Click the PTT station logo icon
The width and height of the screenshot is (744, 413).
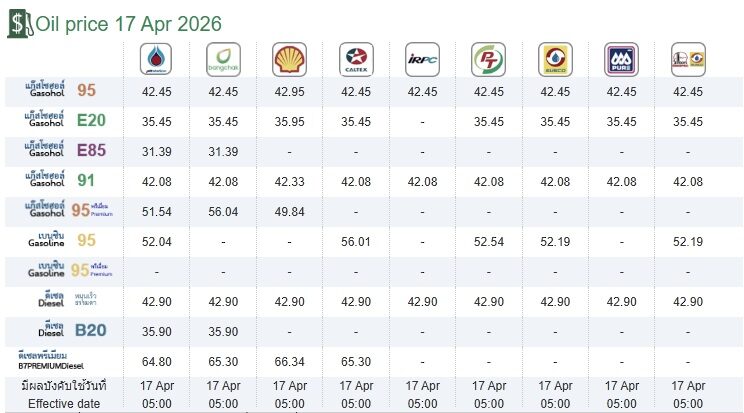pyautogui.click(x=156, y=59)
